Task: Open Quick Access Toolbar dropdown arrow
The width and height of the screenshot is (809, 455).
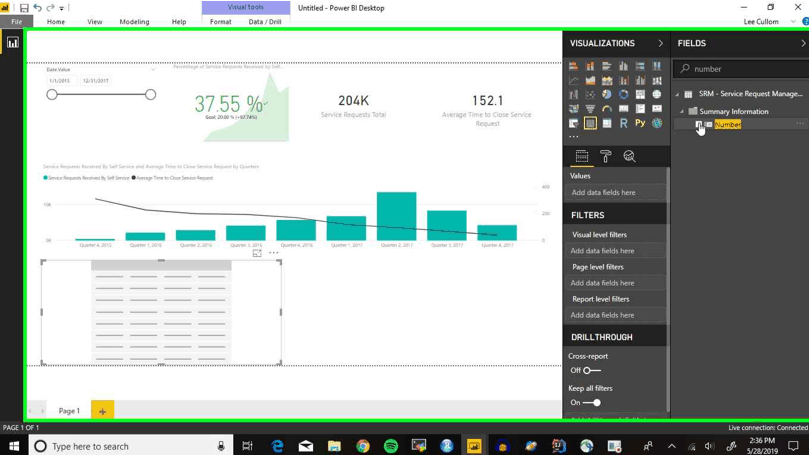Action: point(61,8)
